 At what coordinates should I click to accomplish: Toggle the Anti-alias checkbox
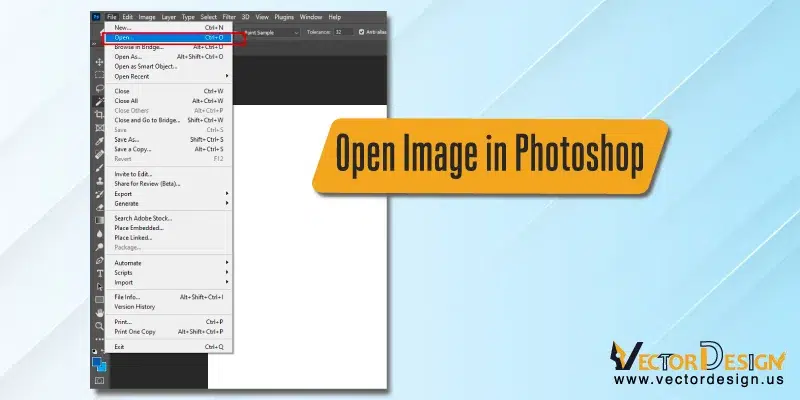point(361,32)
